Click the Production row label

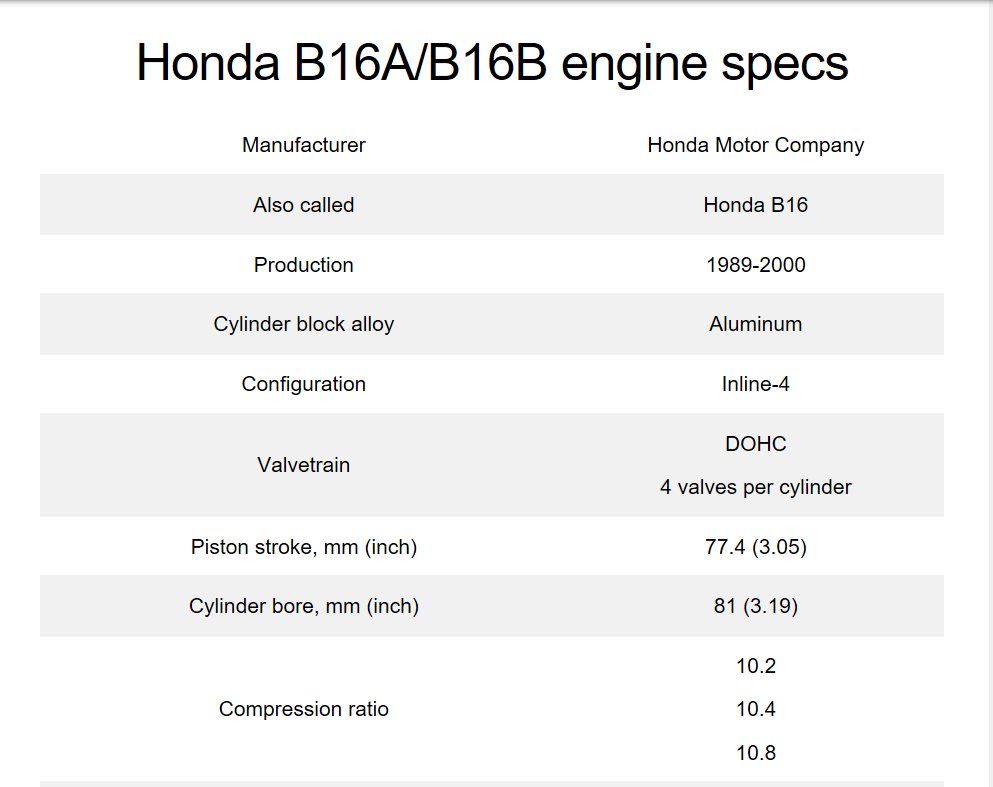tap(304, 265)
